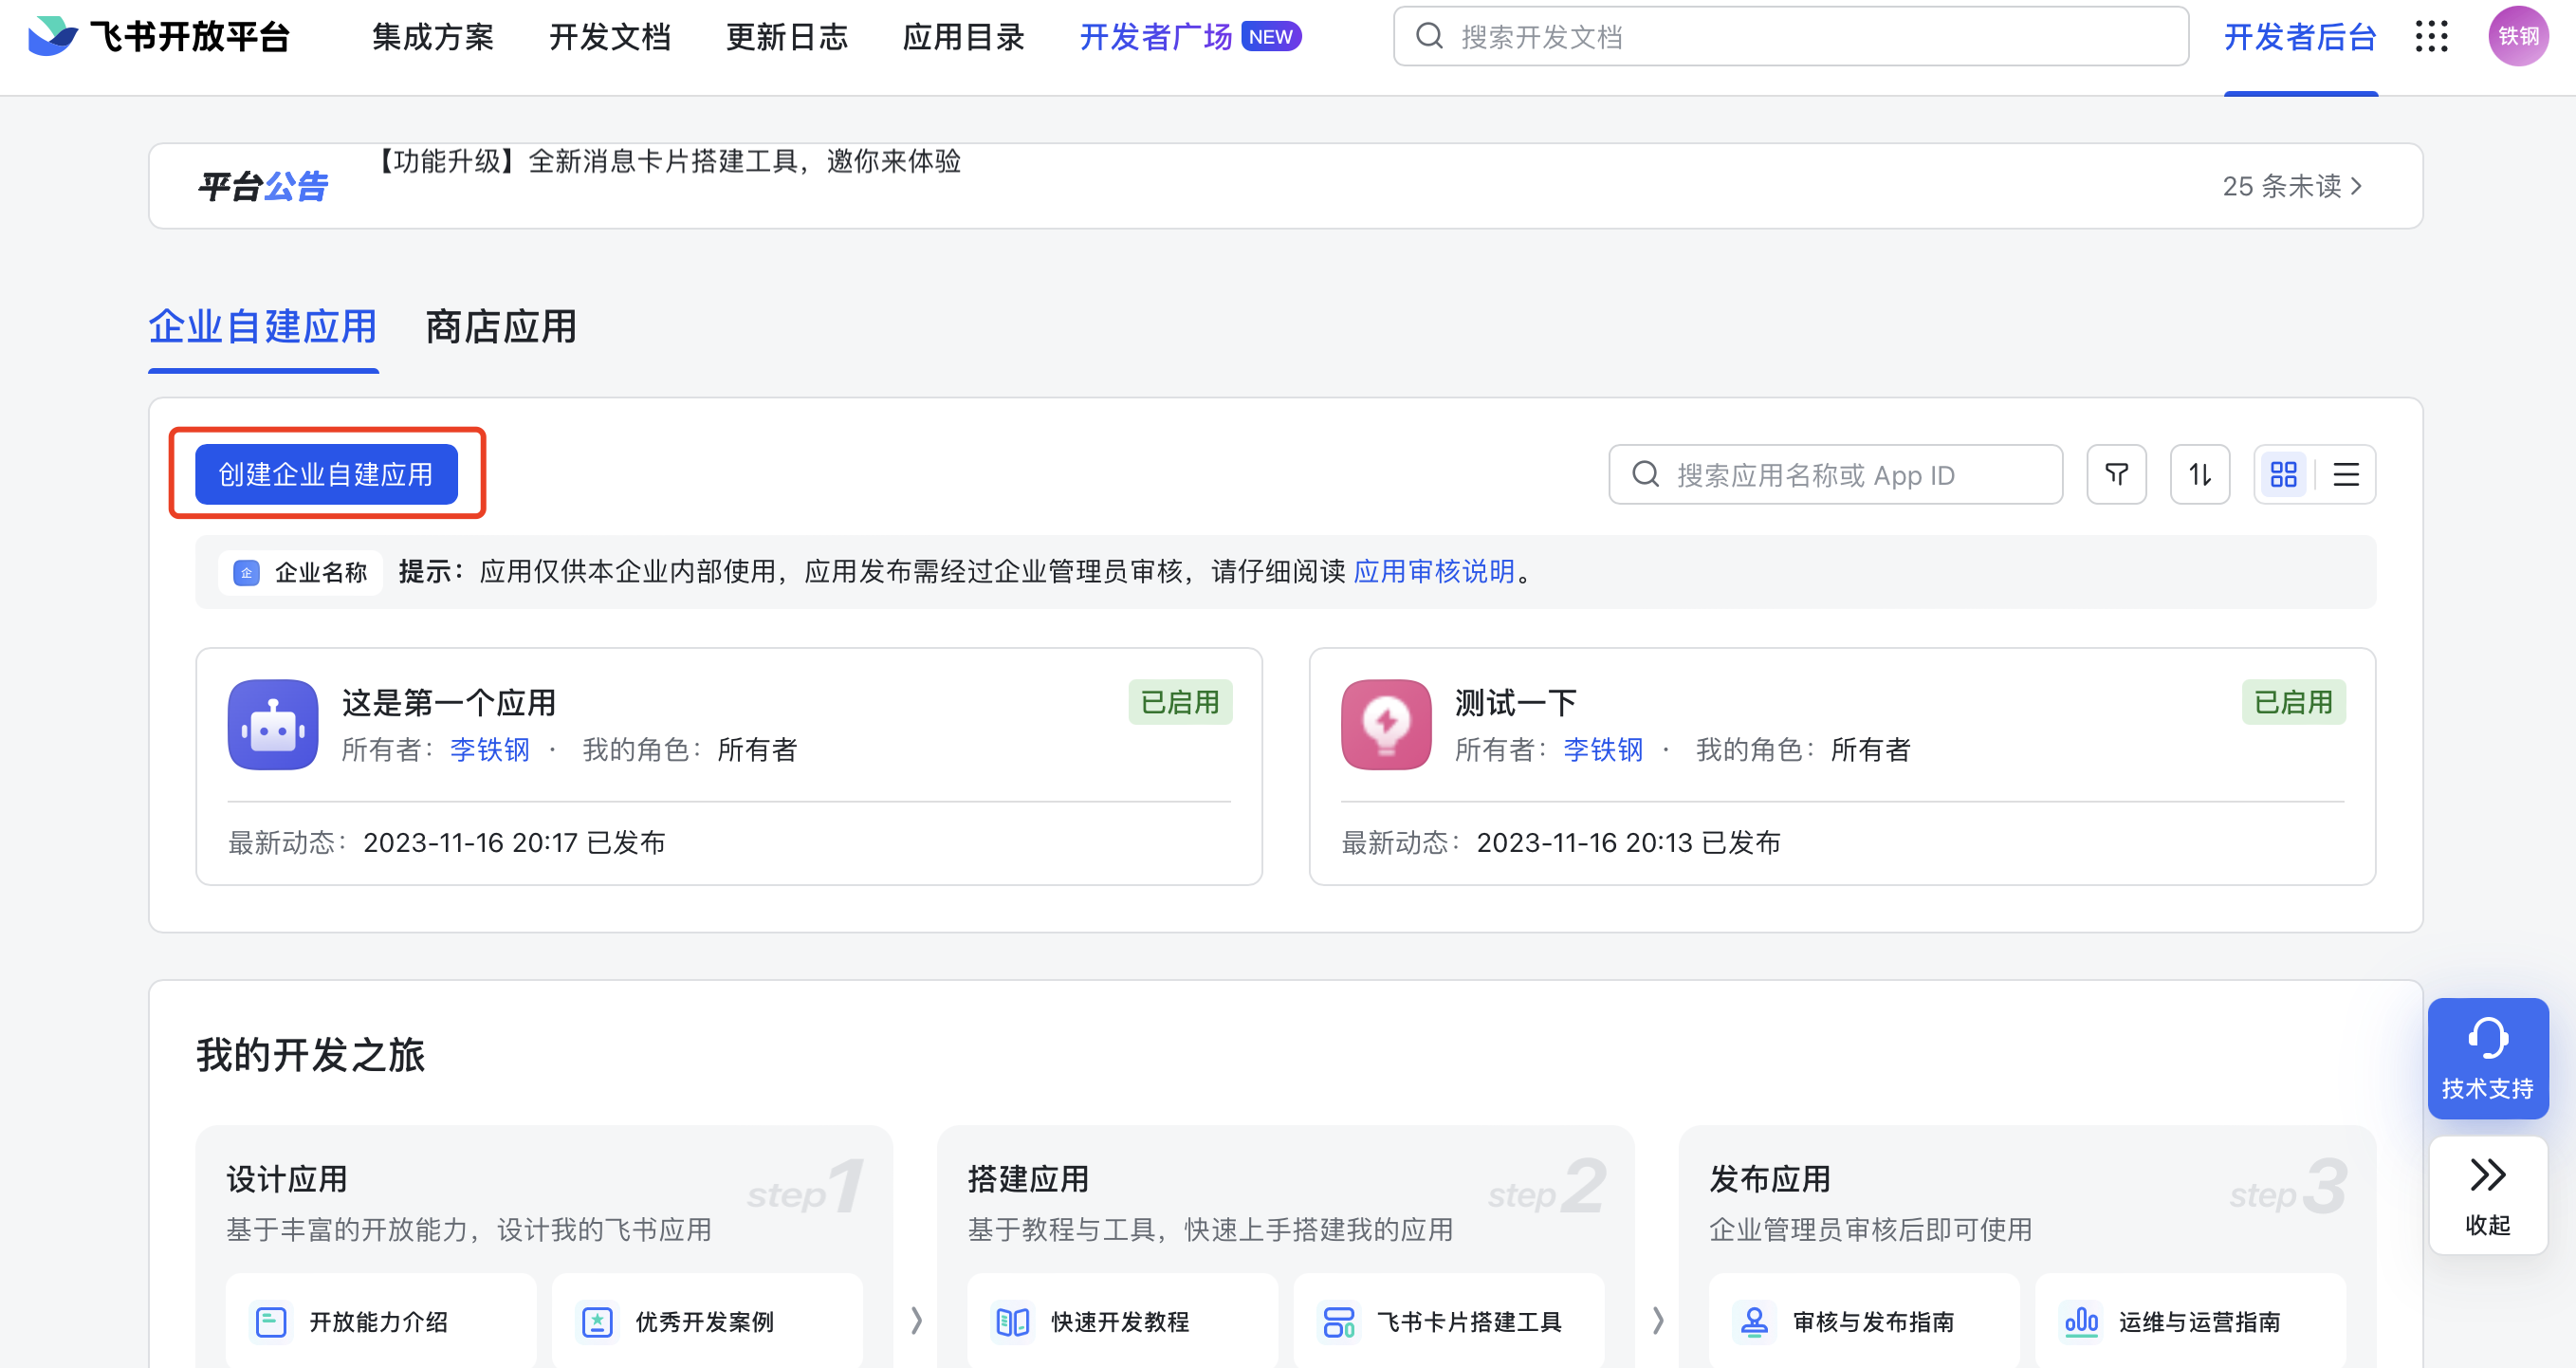Go to 开发者后台

tap(2300, 37)
